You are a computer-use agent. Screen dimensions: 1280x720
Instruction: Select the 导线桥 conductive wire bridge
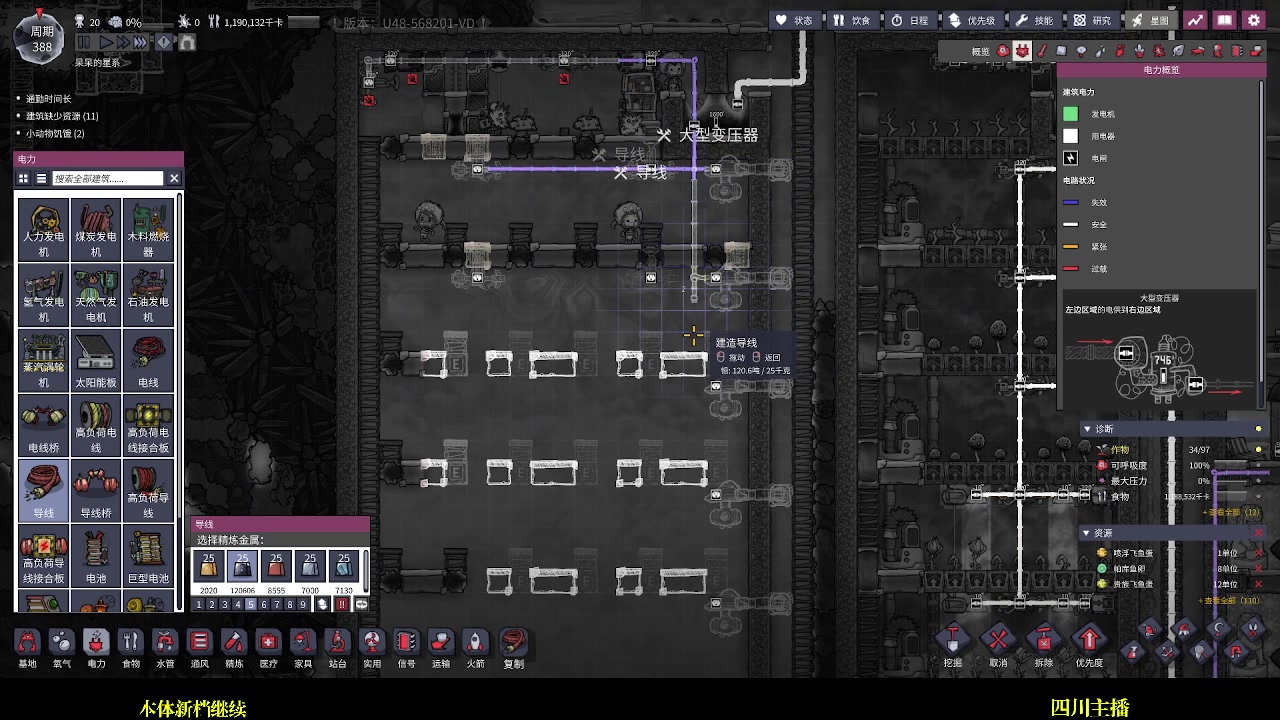click(96, 489)
